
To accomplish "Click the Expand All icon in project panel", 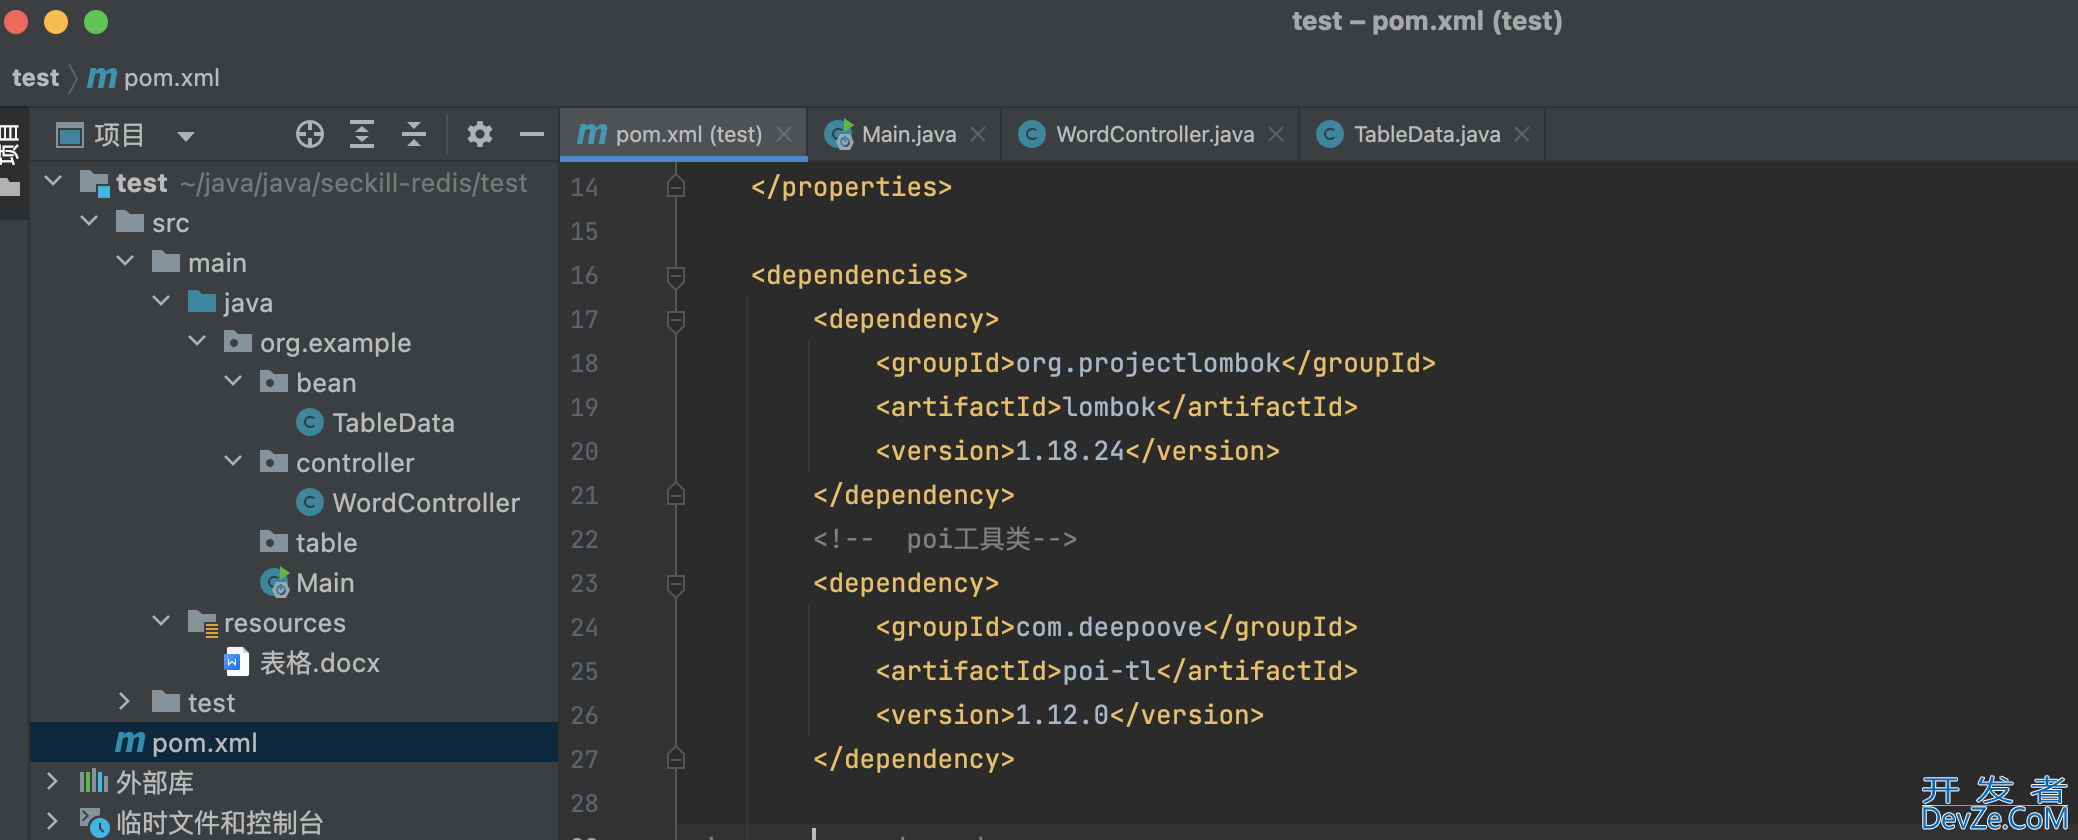I will click(362, 134).
